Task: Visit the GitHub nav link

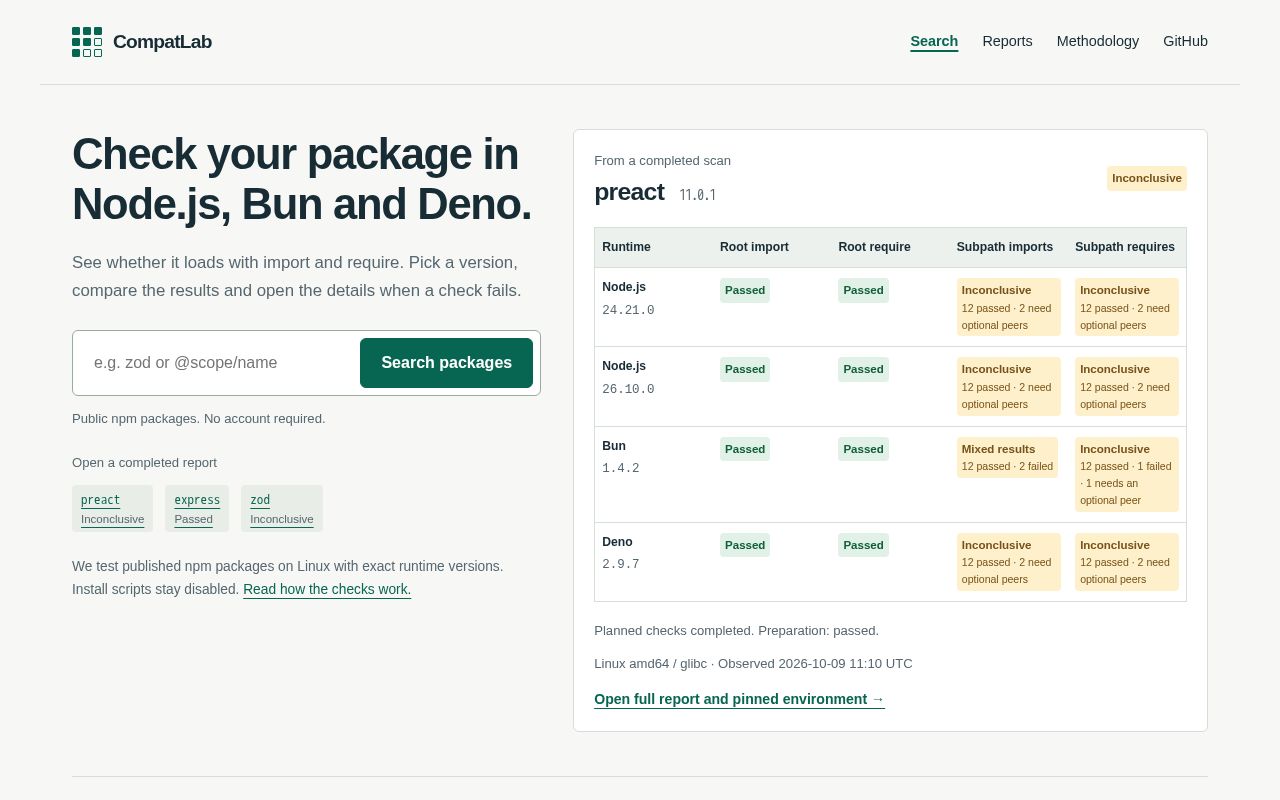Action: (x=1185, y=41)
